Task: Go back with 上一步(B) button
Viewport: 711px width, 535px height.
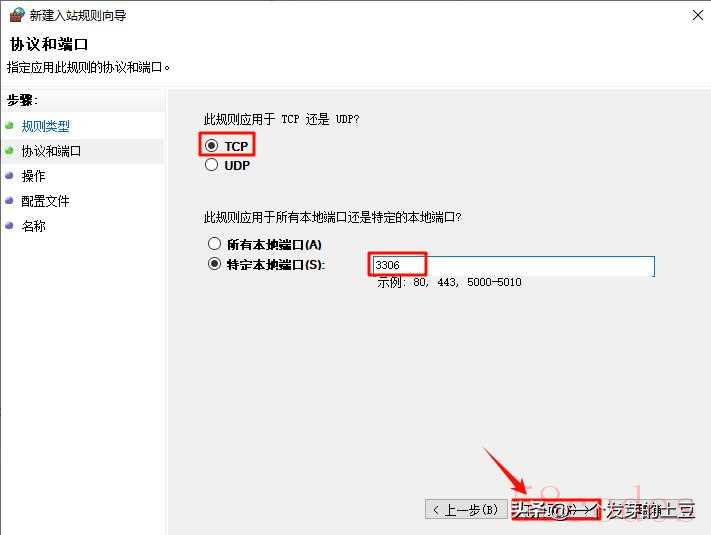Action: click(x=465, y=510)
